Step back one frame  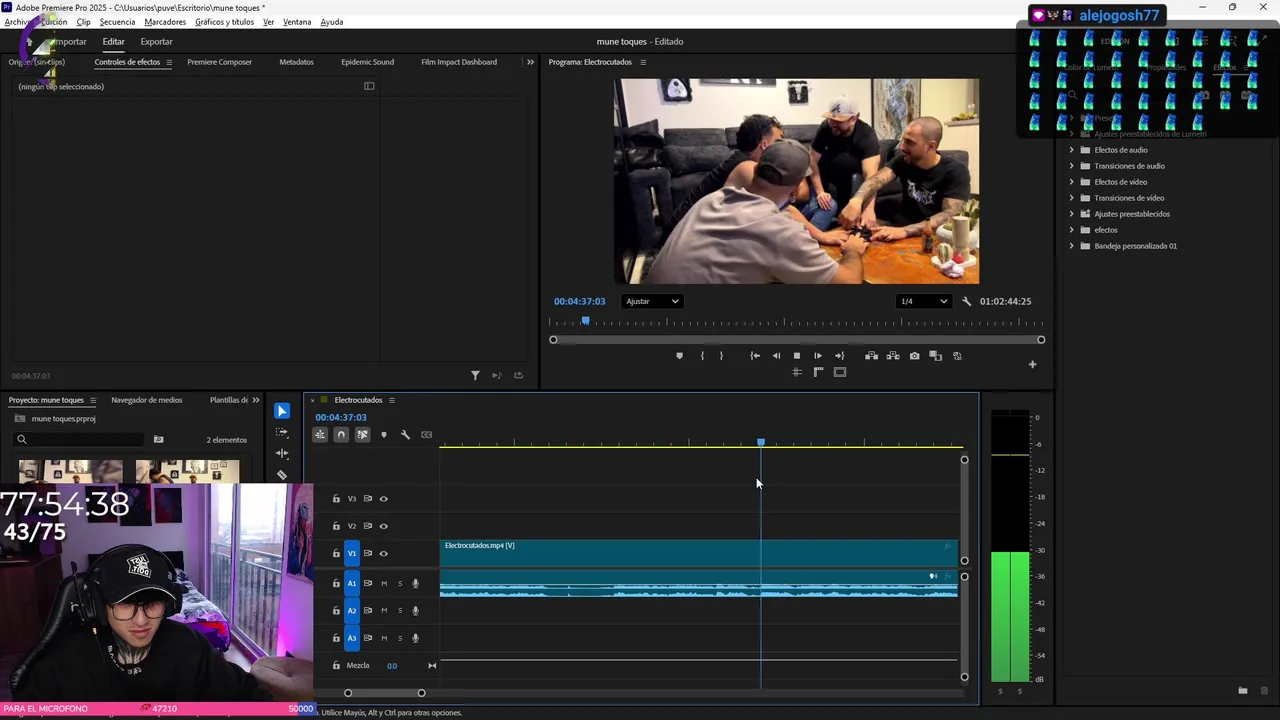[x=776, y=356]
